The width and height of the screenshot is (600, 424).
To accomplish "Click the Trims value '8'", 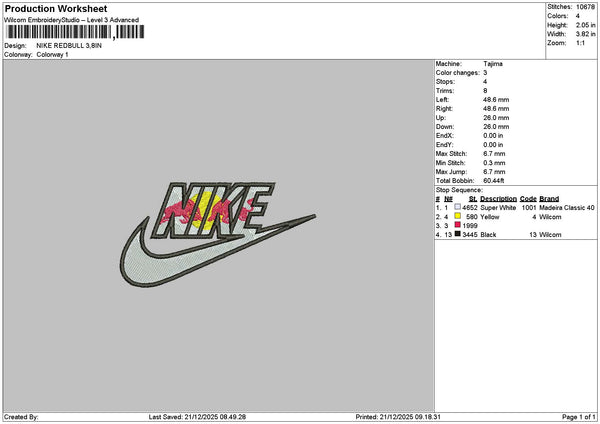I will click(485, 91).
